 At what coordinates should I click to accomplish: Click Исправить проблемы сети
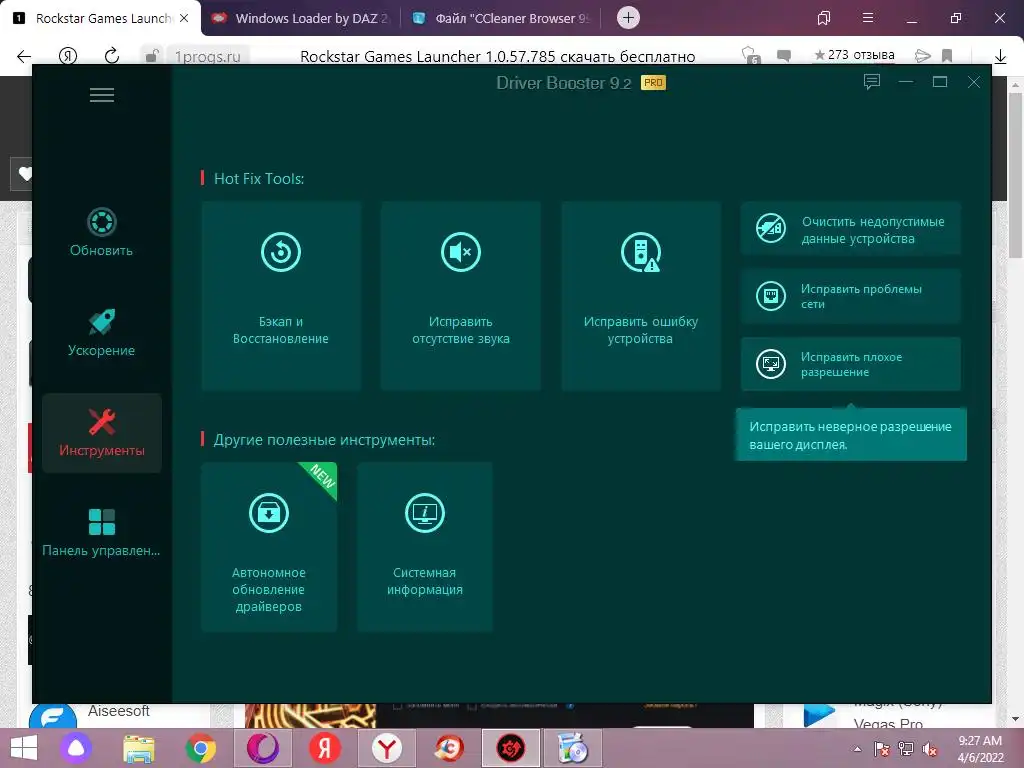point(850,296)
